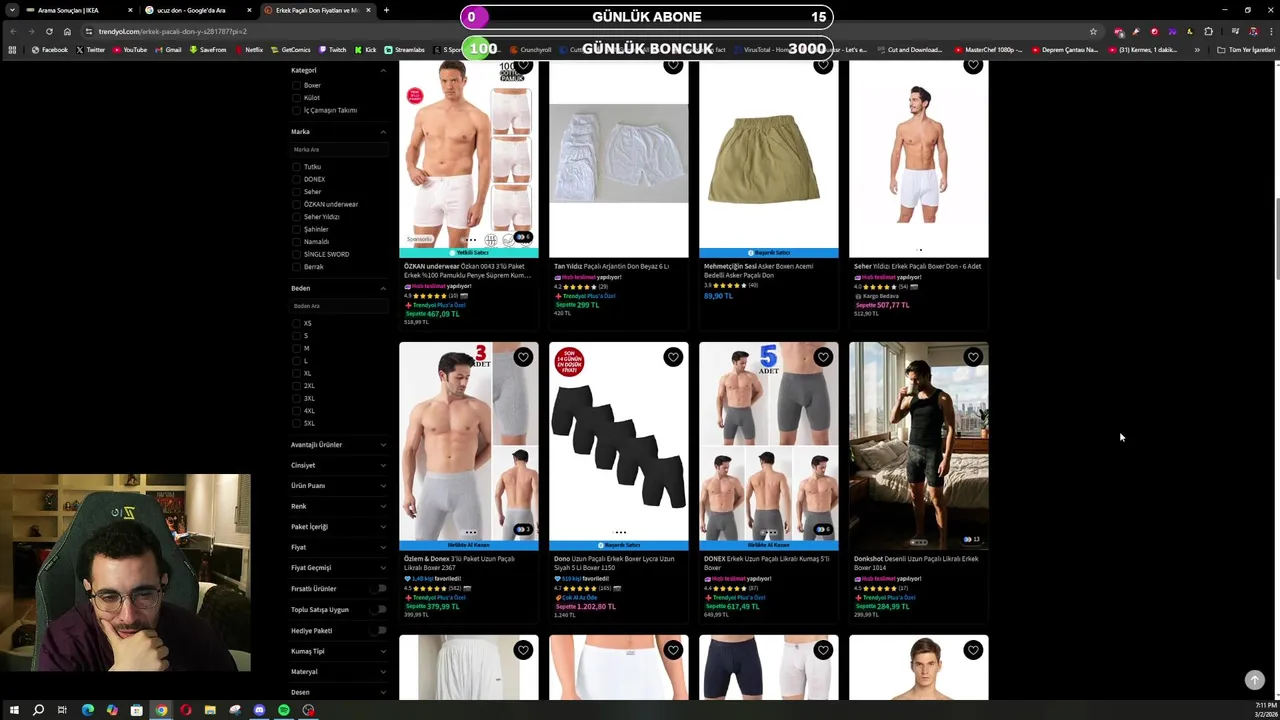Collapse the Marka filter section
Screen dimensions: 1280x720
pyautogui.click(x=382, y=132)
